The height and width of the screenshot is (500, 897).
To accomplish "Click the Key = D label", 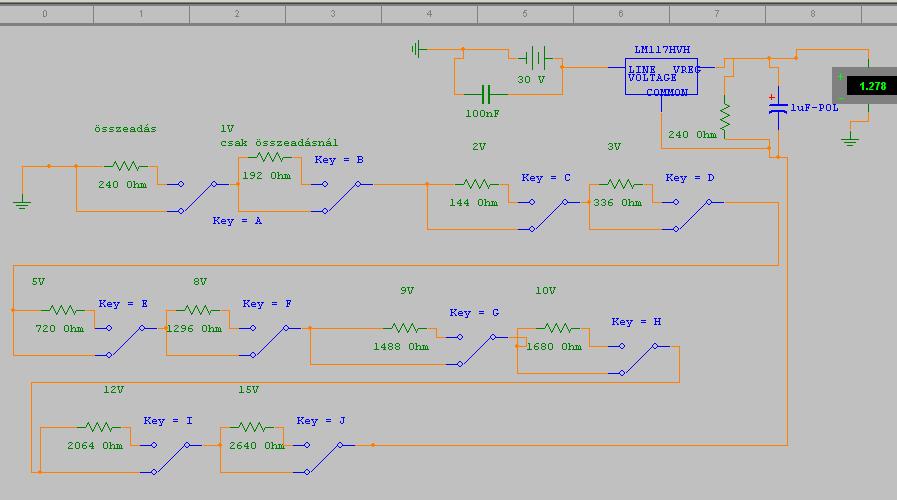I will tap(690, 177).
